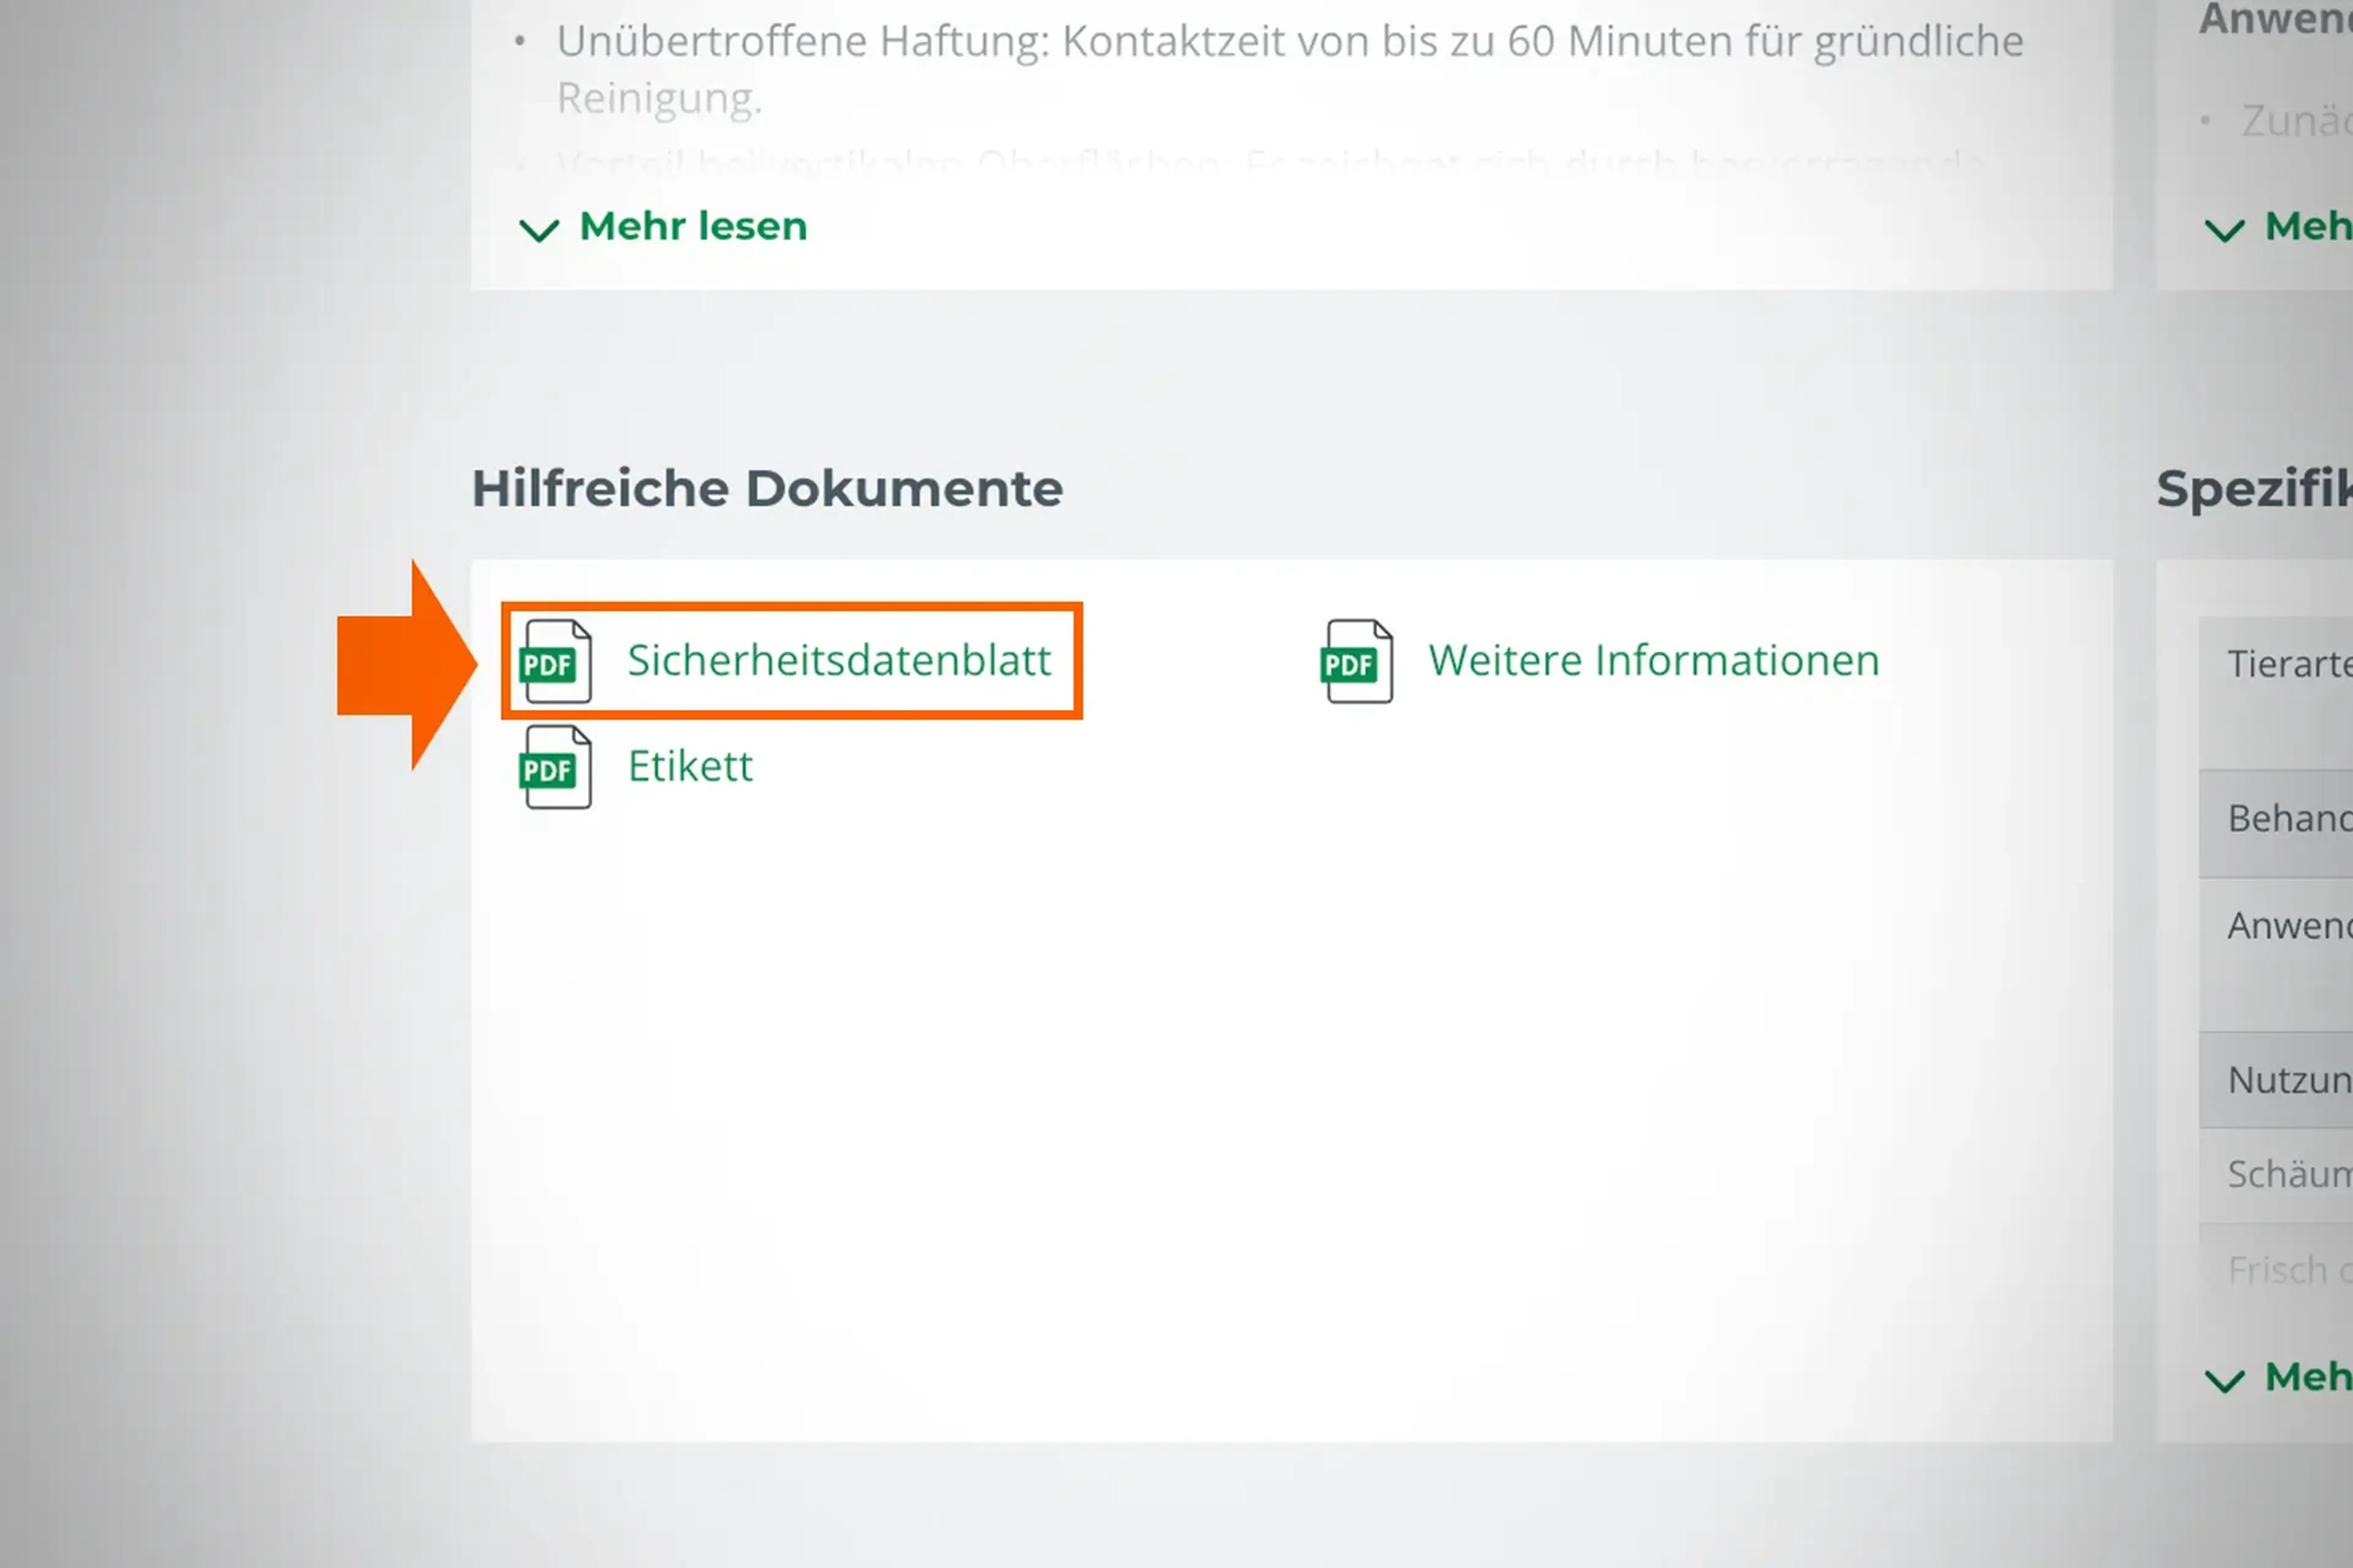
Task: Click the chevron next to the top-right Mehr link
Action: (x=2226, y=231)
